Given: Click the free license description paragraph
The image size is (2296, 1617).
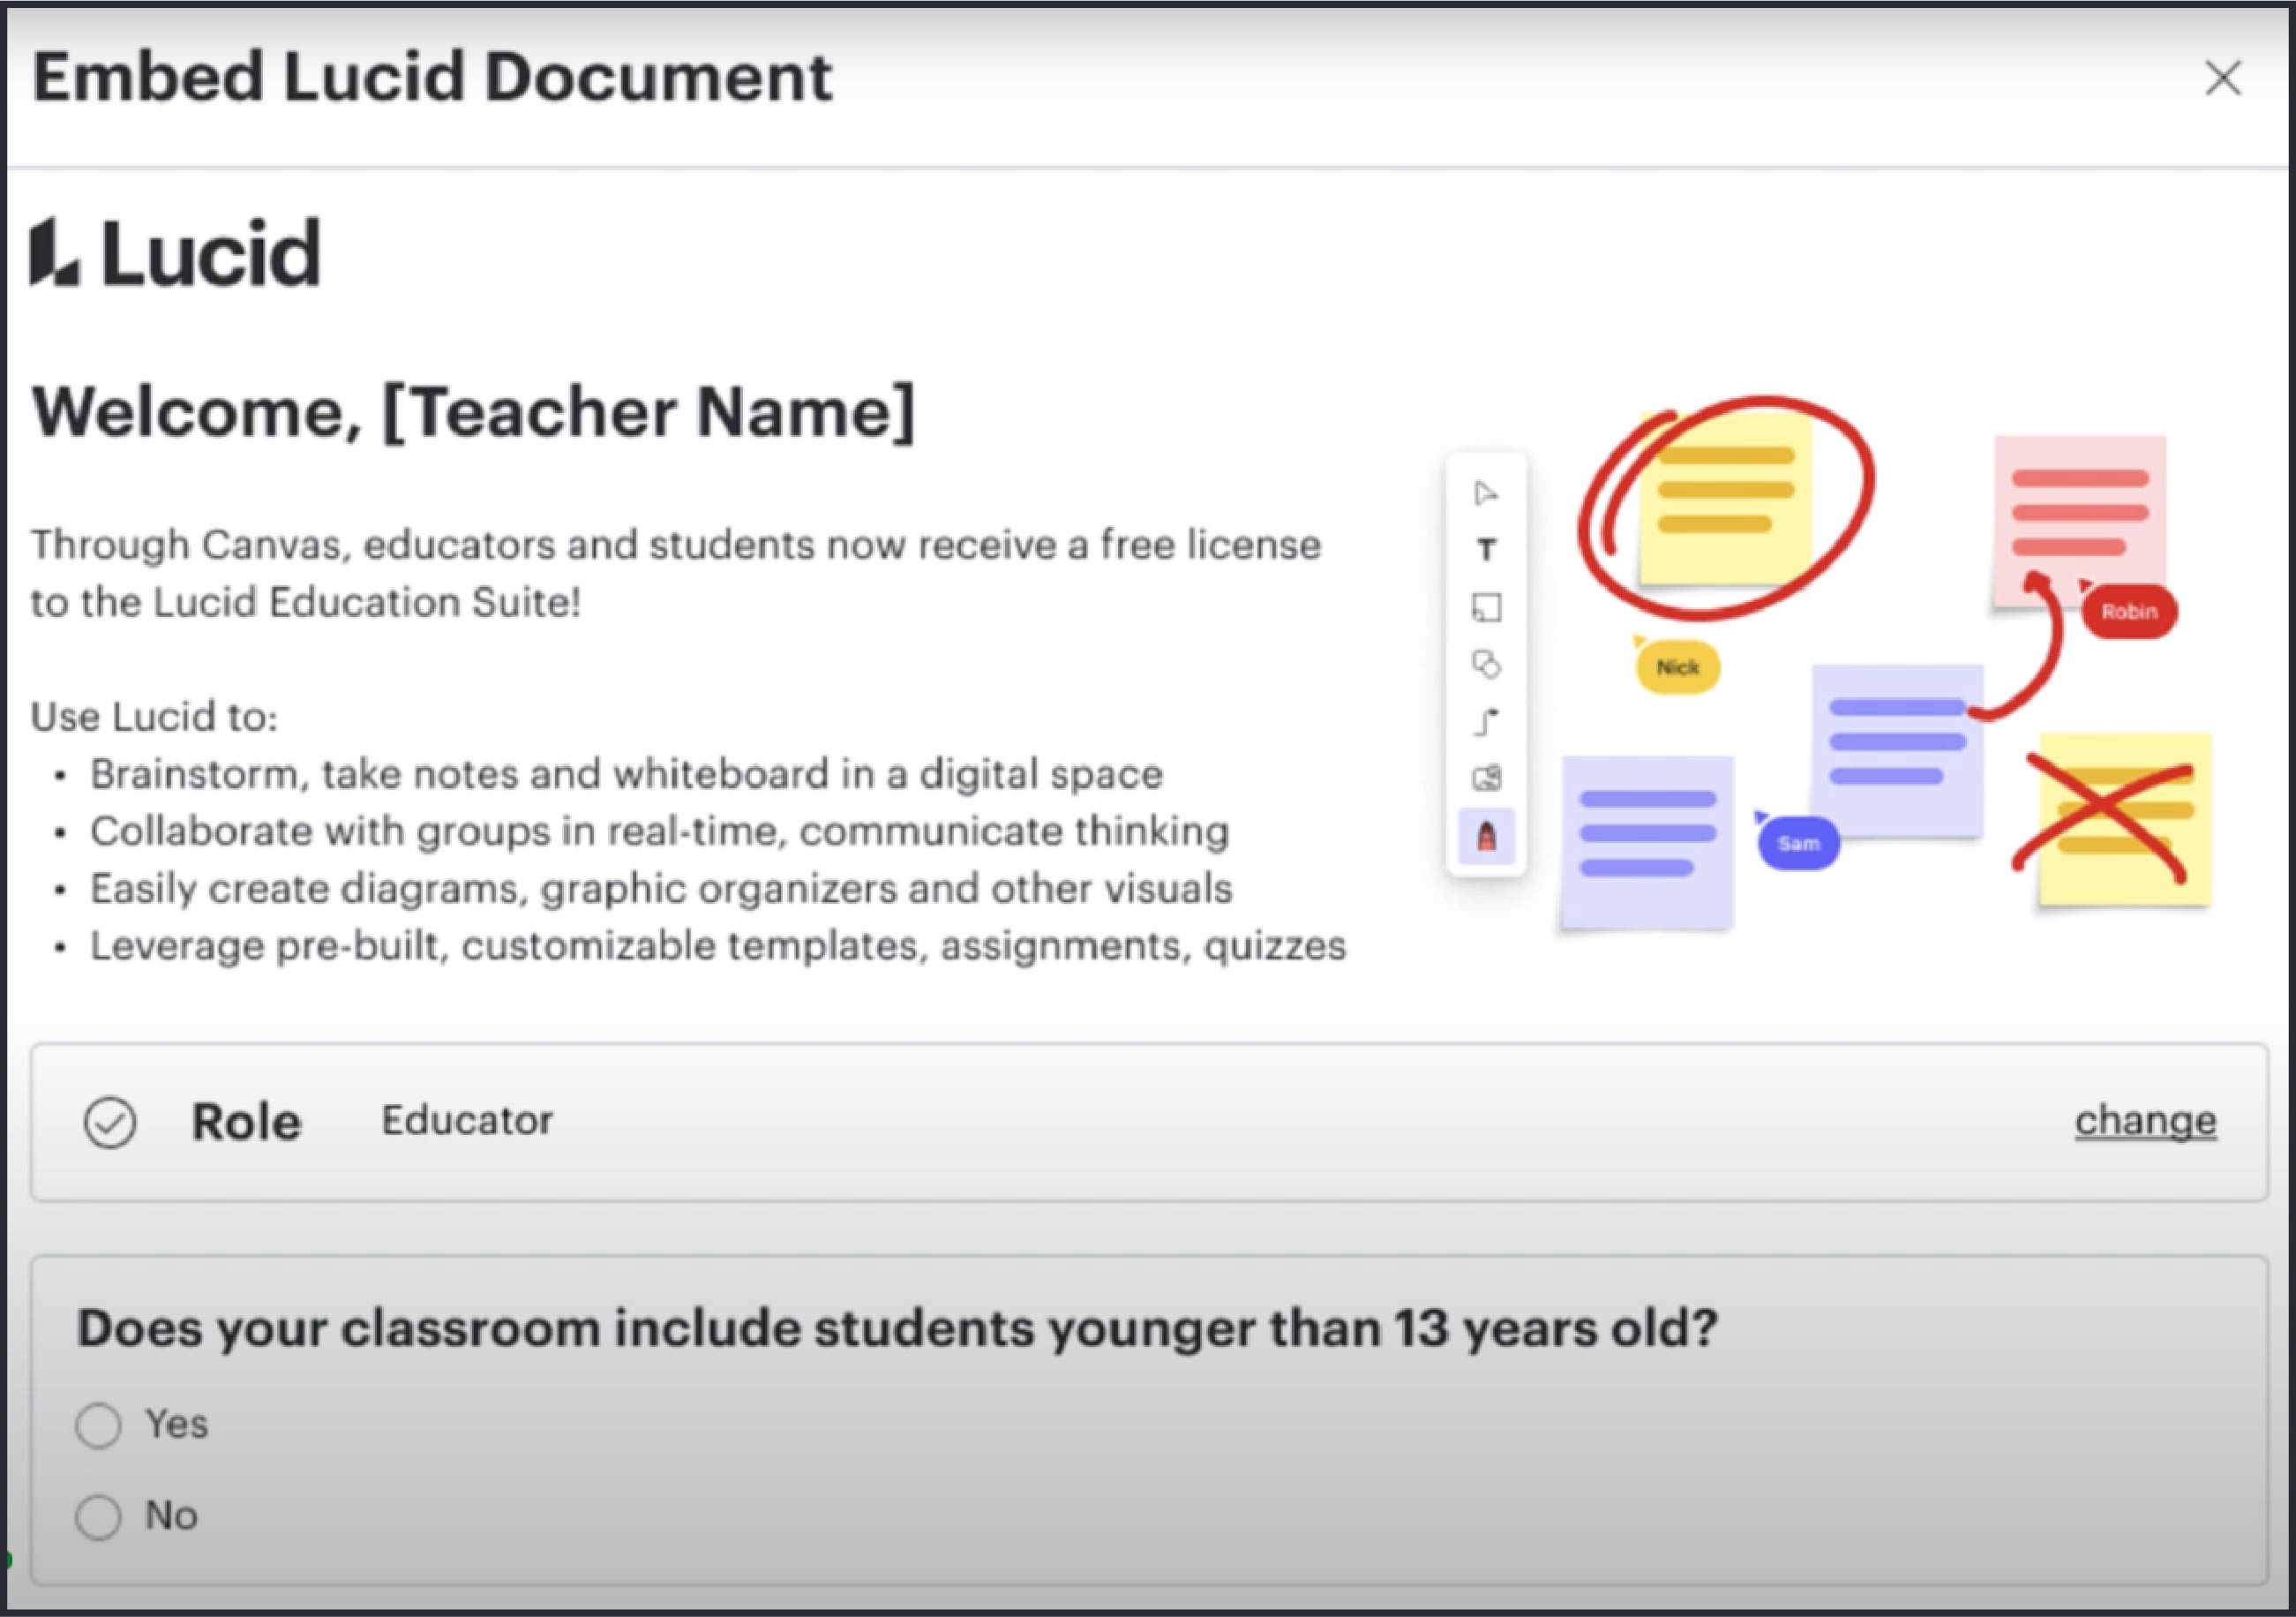Looking at the screenshot, I should (676, 573).
